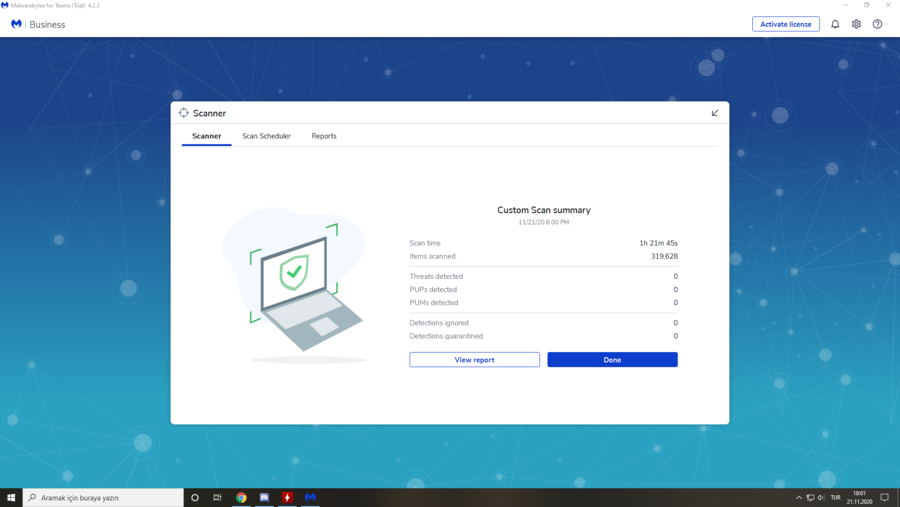Switch to the Scanner tab
The height and width of the screenshot is (507, 900).
click(207, 136)
